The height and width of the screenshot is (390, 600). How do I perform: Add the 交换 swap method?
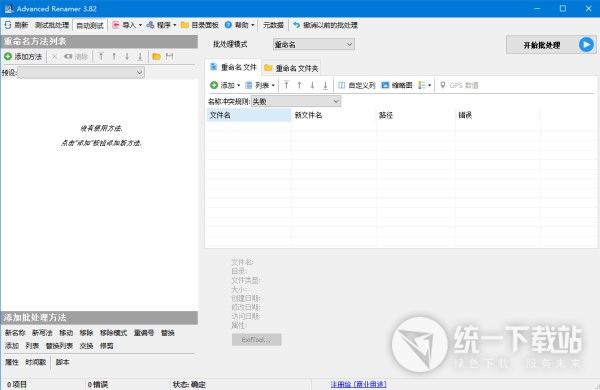click(86, 346)
